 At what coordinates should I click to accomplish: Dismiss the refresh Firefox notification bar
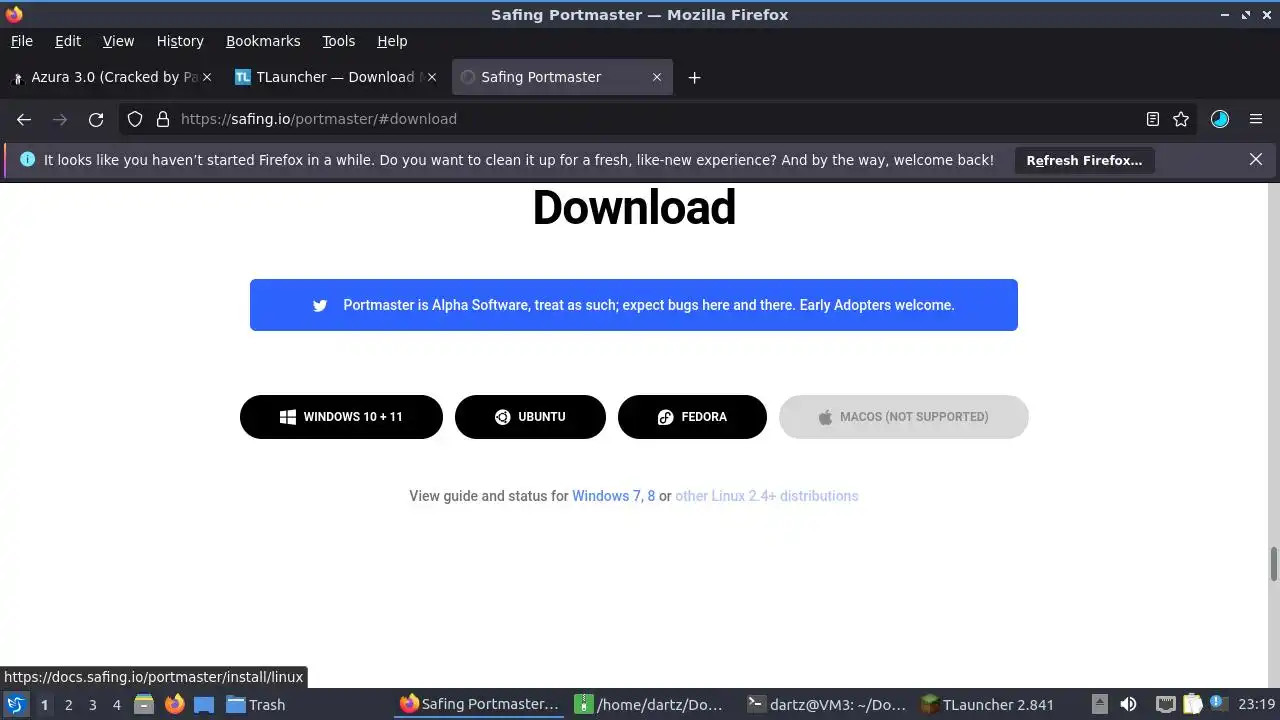point(1256,159)
